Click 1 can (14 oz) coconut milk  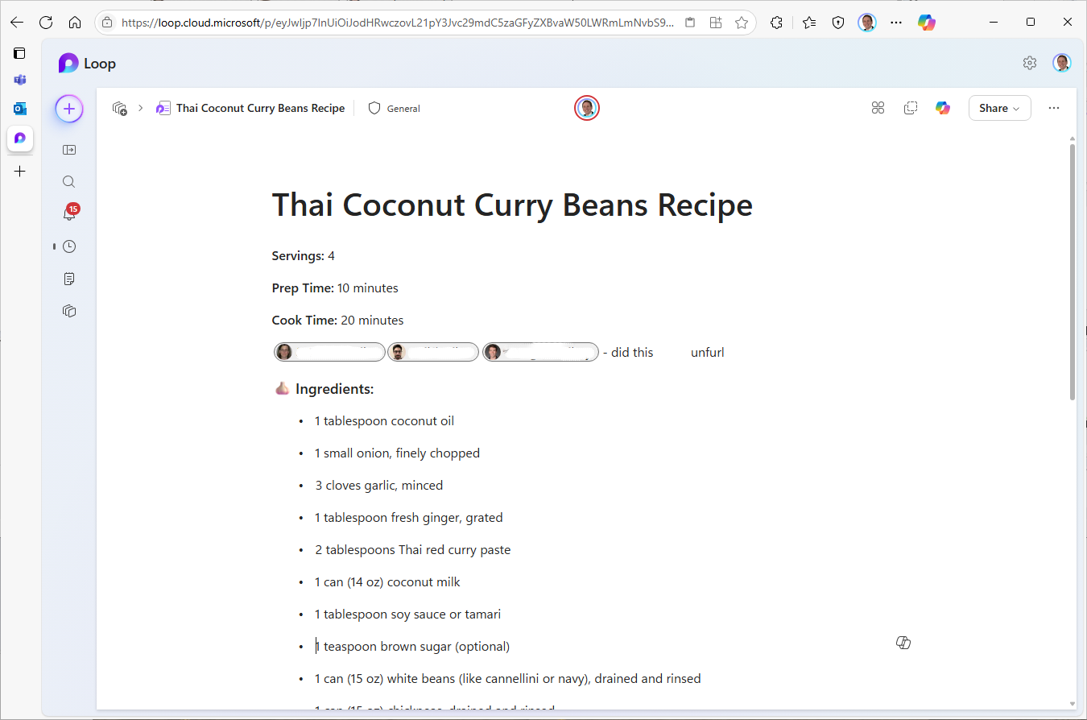pos(387,582)
